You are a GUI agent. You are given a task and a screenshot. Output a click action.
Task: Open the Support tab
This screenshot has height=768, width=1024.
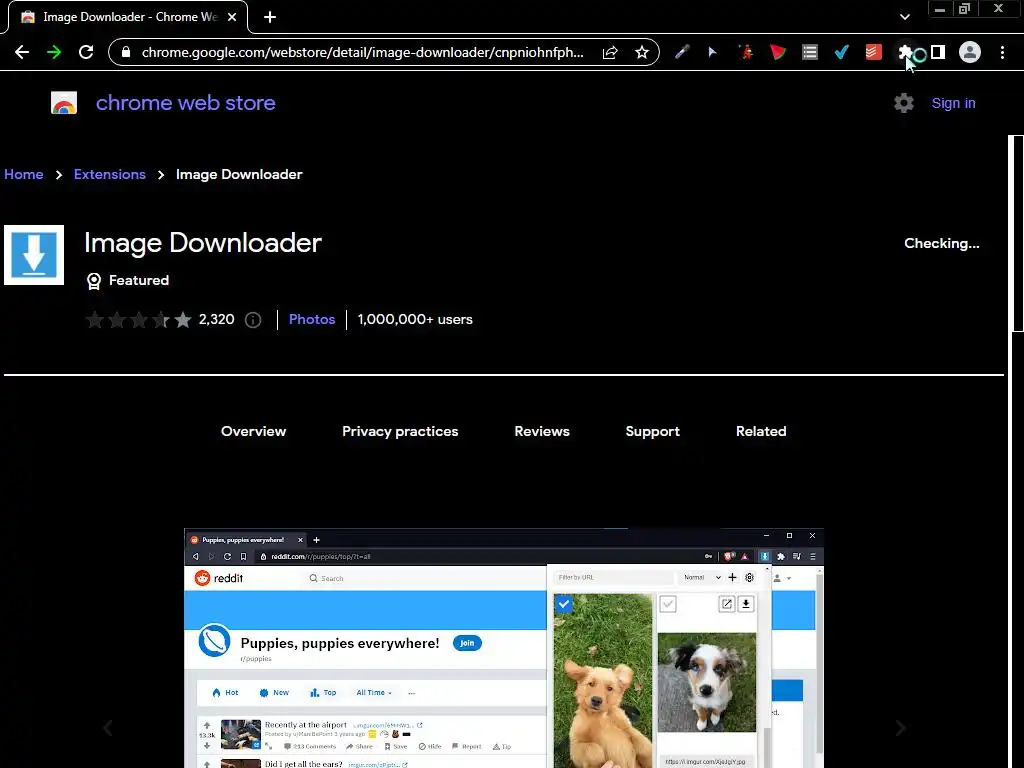(x=652, y=431)
